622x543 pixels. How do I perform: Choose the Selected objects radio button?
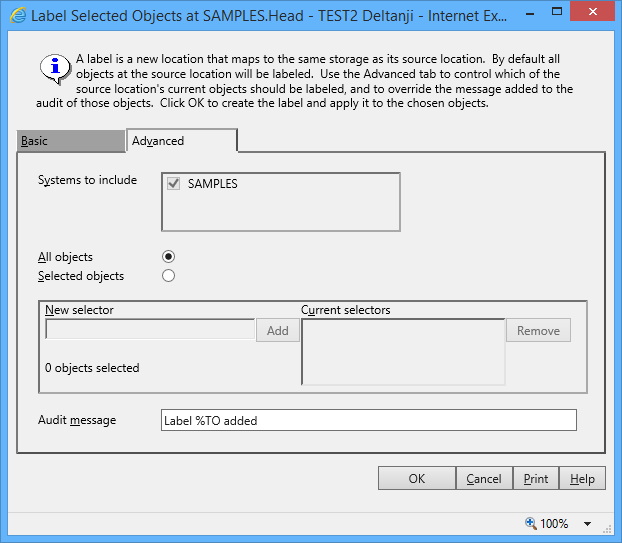tap(168, 276)
